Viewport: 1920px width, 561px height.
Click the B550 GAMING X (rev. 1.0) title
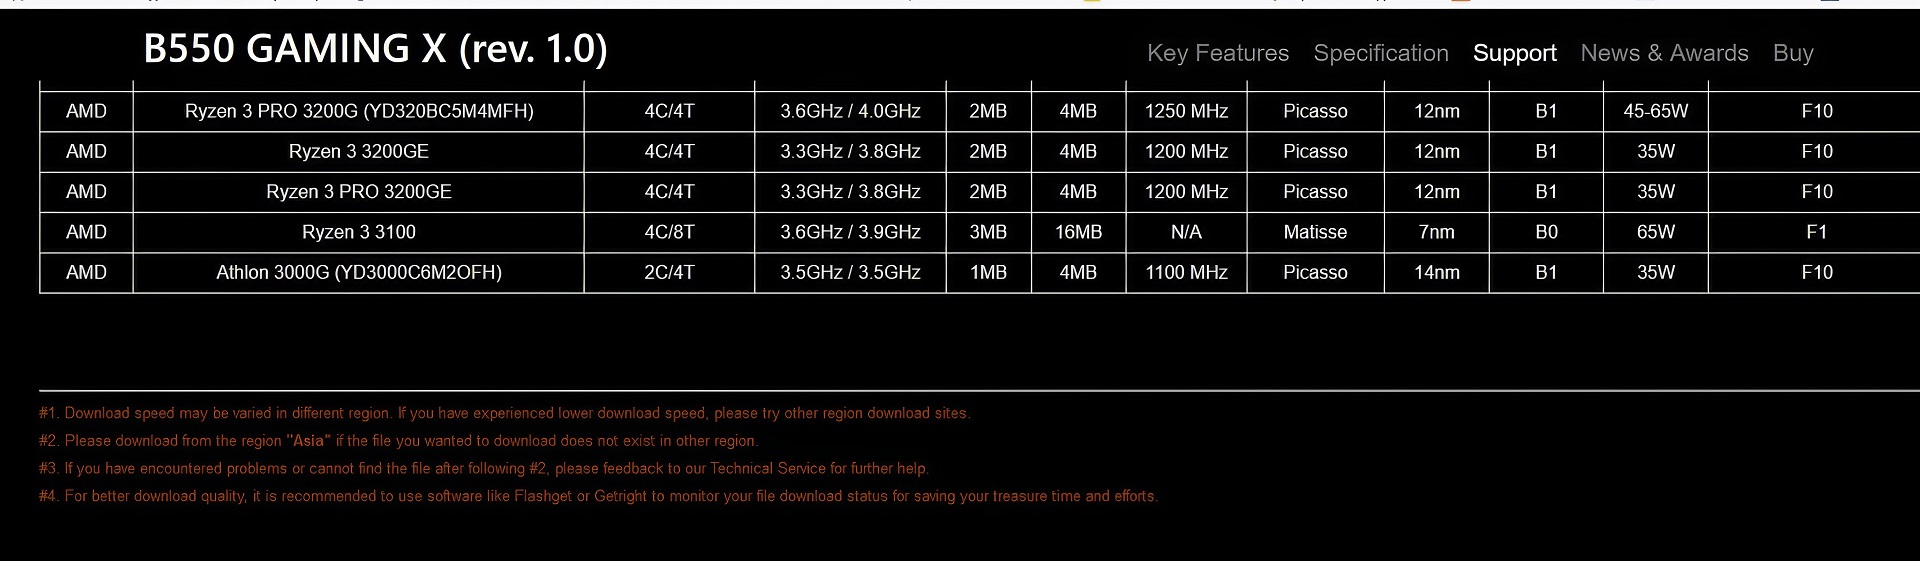click(x=375, y=49)
